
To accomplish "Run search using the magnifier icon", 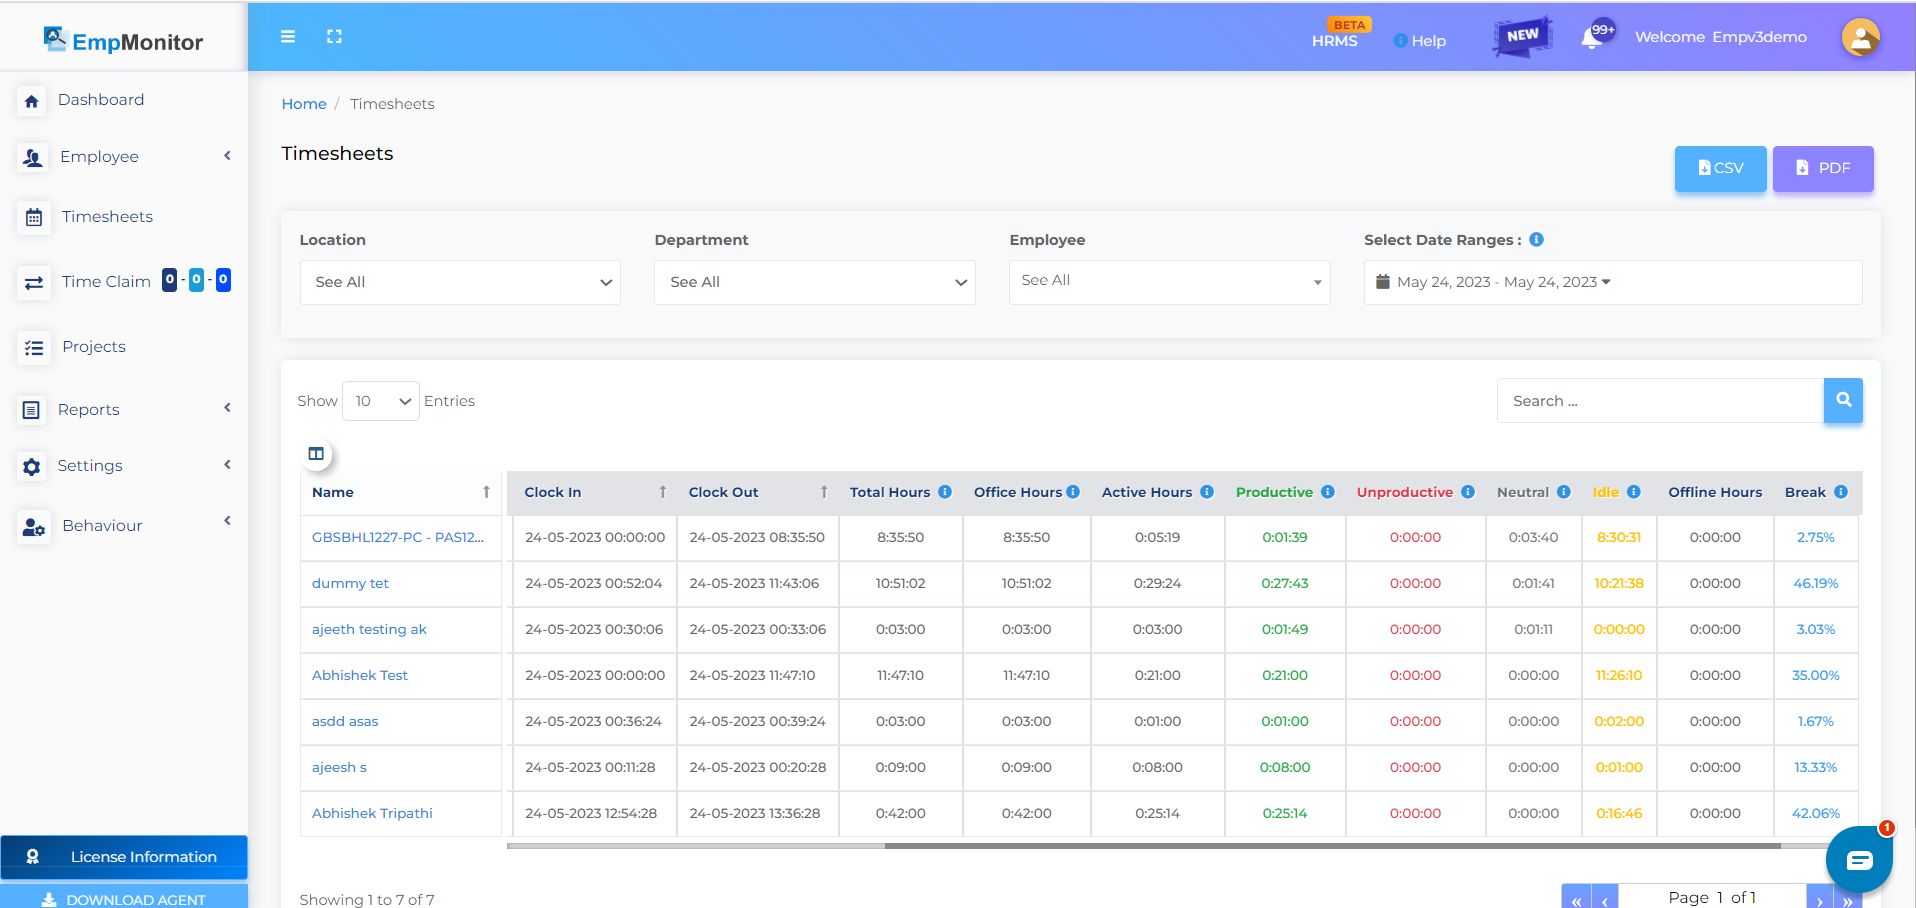I will (x=1843, y=400).
